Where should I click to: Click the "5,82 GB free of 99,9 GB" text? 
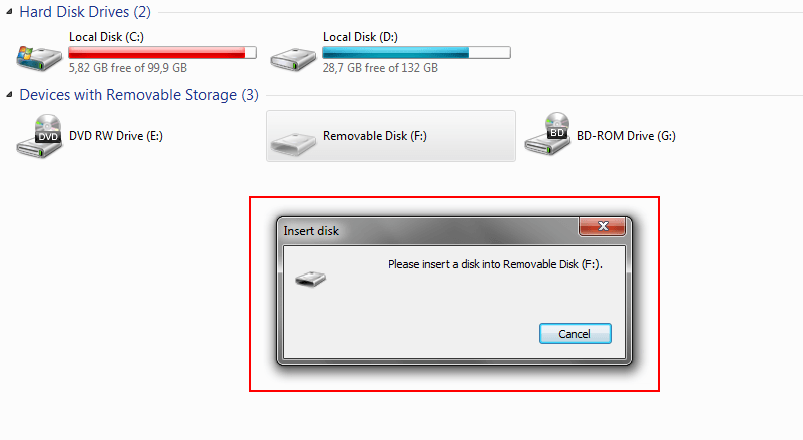(128, 68)
